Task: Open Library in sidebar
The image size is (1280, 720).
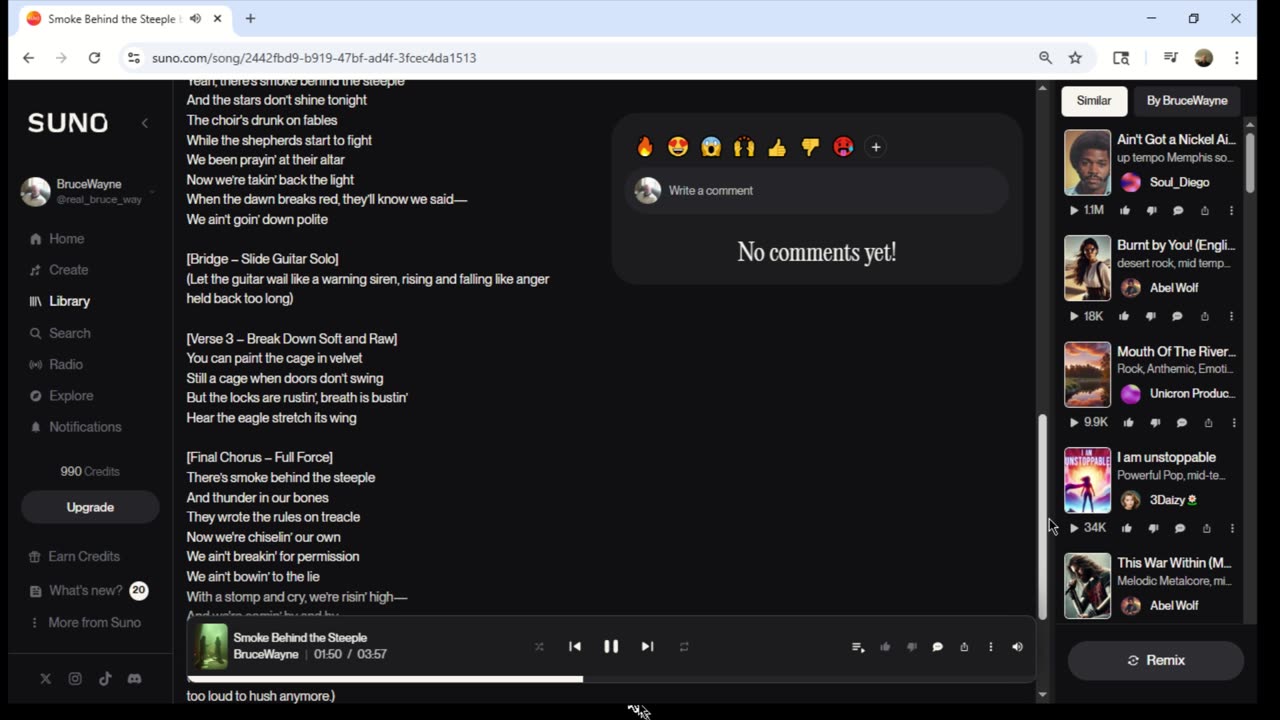Action: click(x=60, y=301)
